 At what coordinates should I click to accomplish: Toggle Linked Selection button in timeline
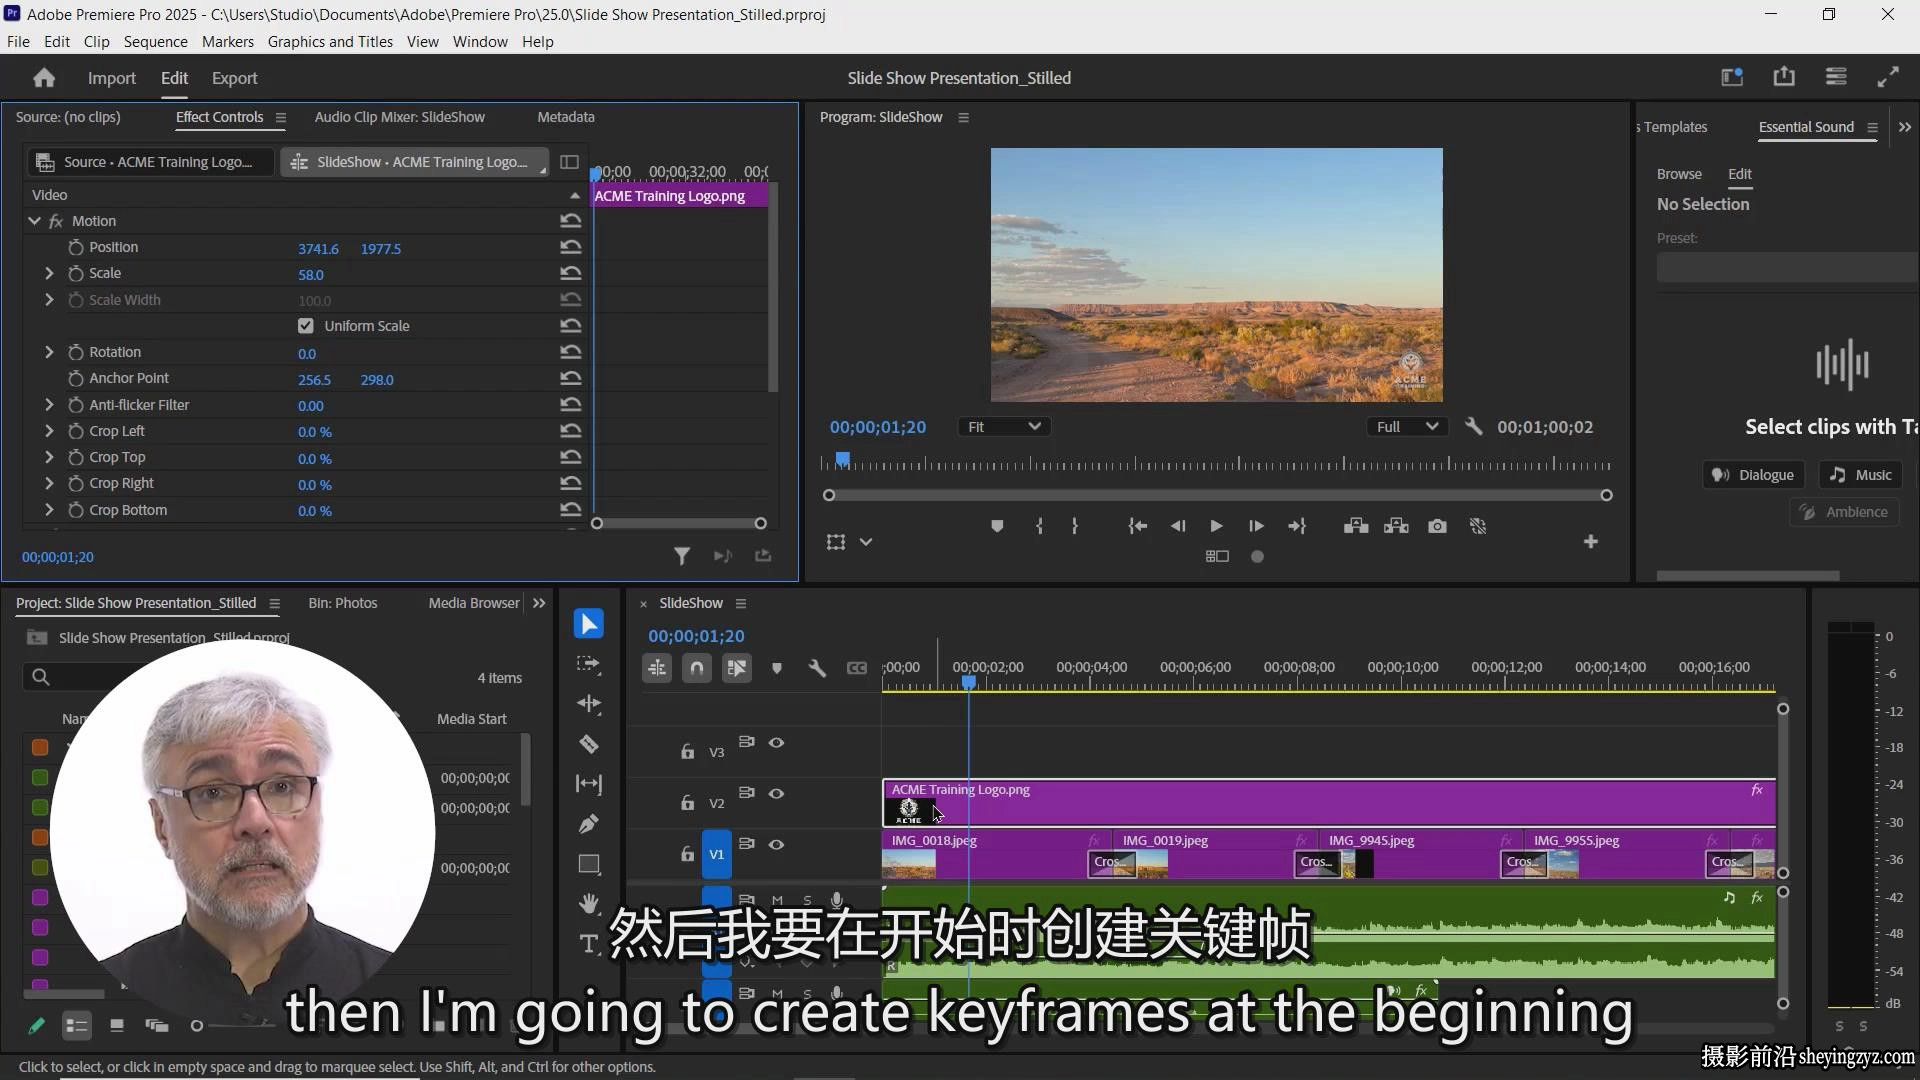(737, 668)
